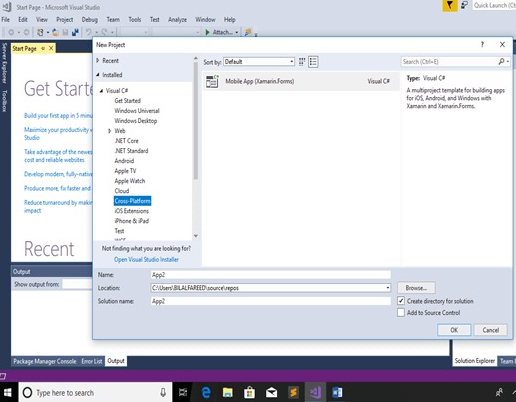
Task: Open the Attach button dropdown arrow
Action: (237, 32)
